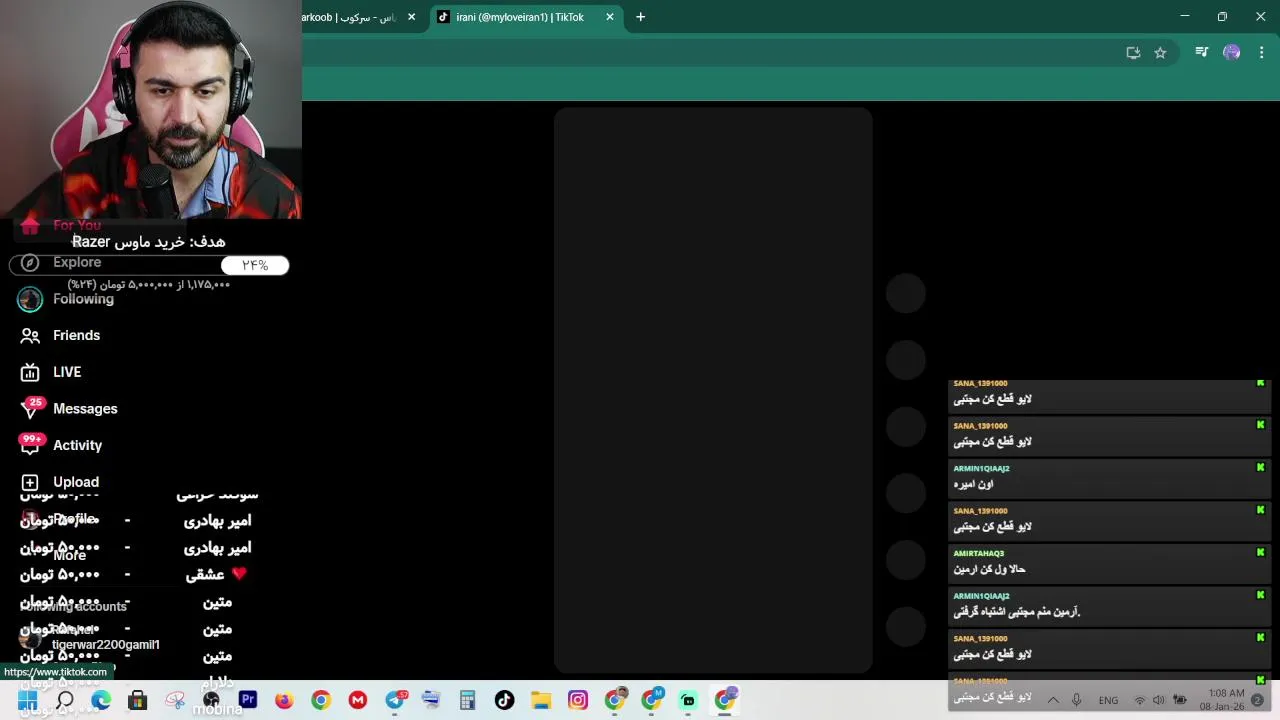Open Adobe Premiere Pro from taskbar
The width and height of the screenshot is (1280, 720).
click(x=248, y=701)
